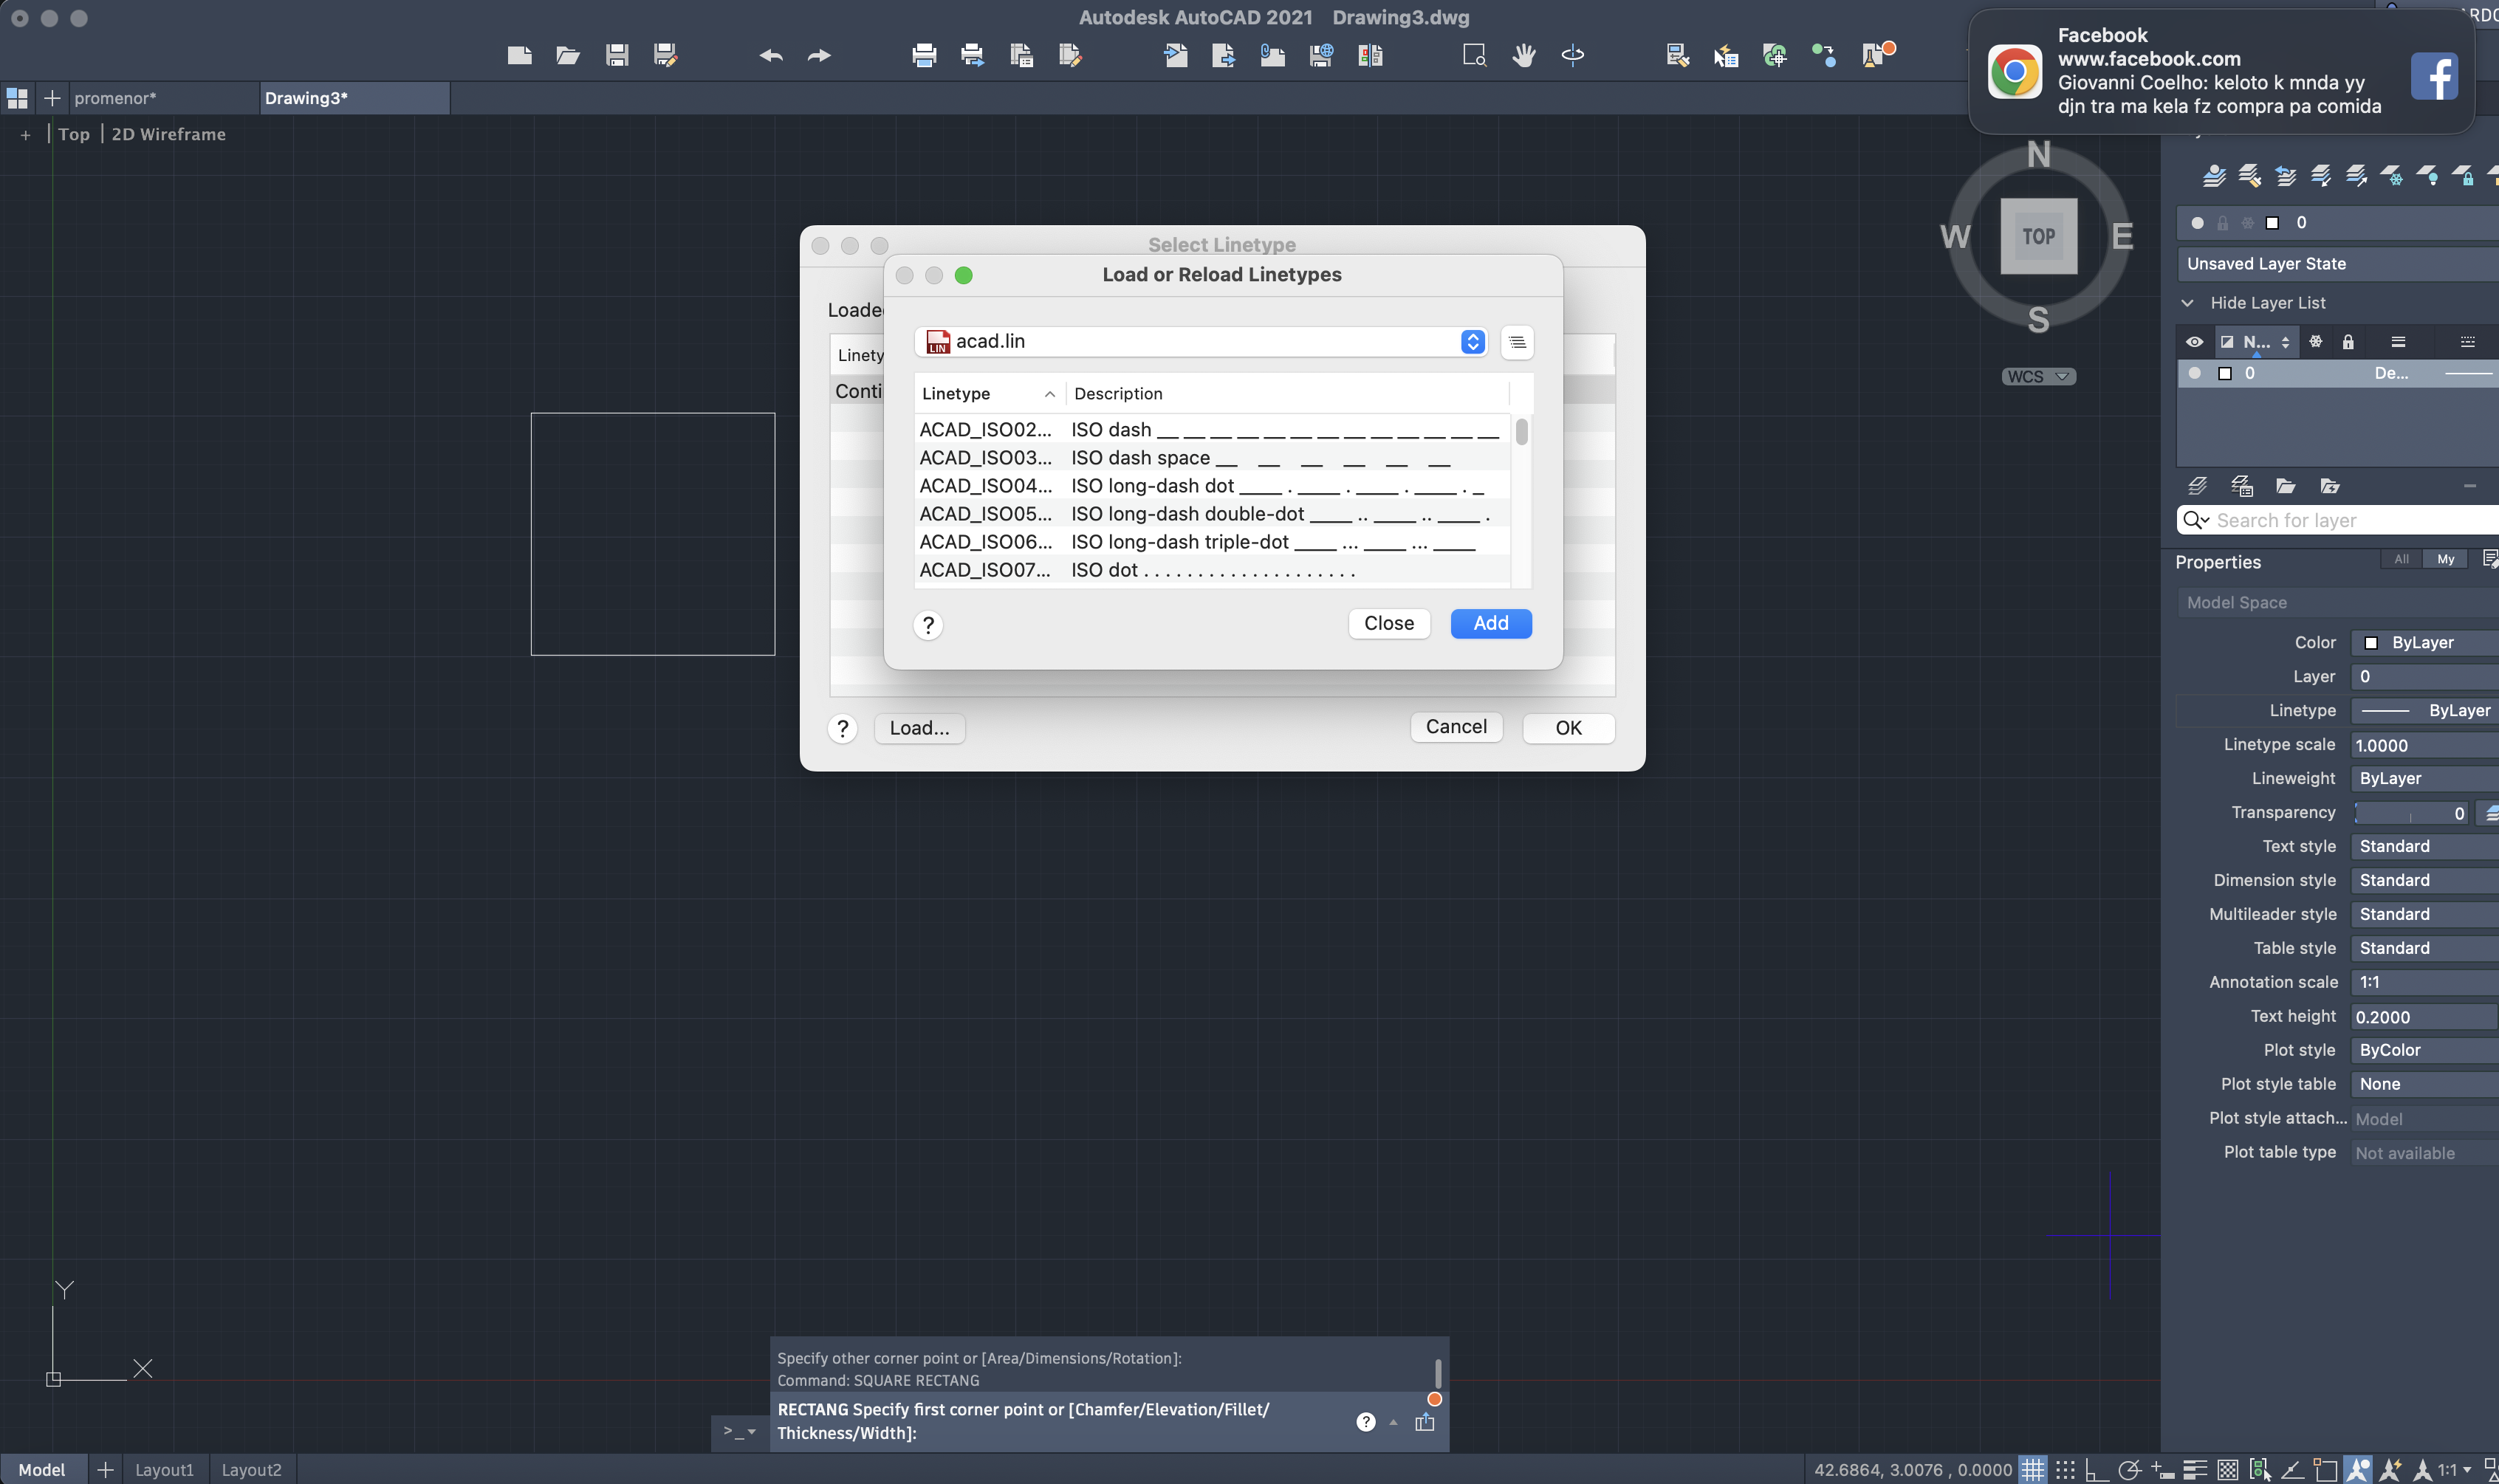Open the Unsaved Layer State dropdown
This screenshot has height=1484, width=2499.
[2338, 264]
